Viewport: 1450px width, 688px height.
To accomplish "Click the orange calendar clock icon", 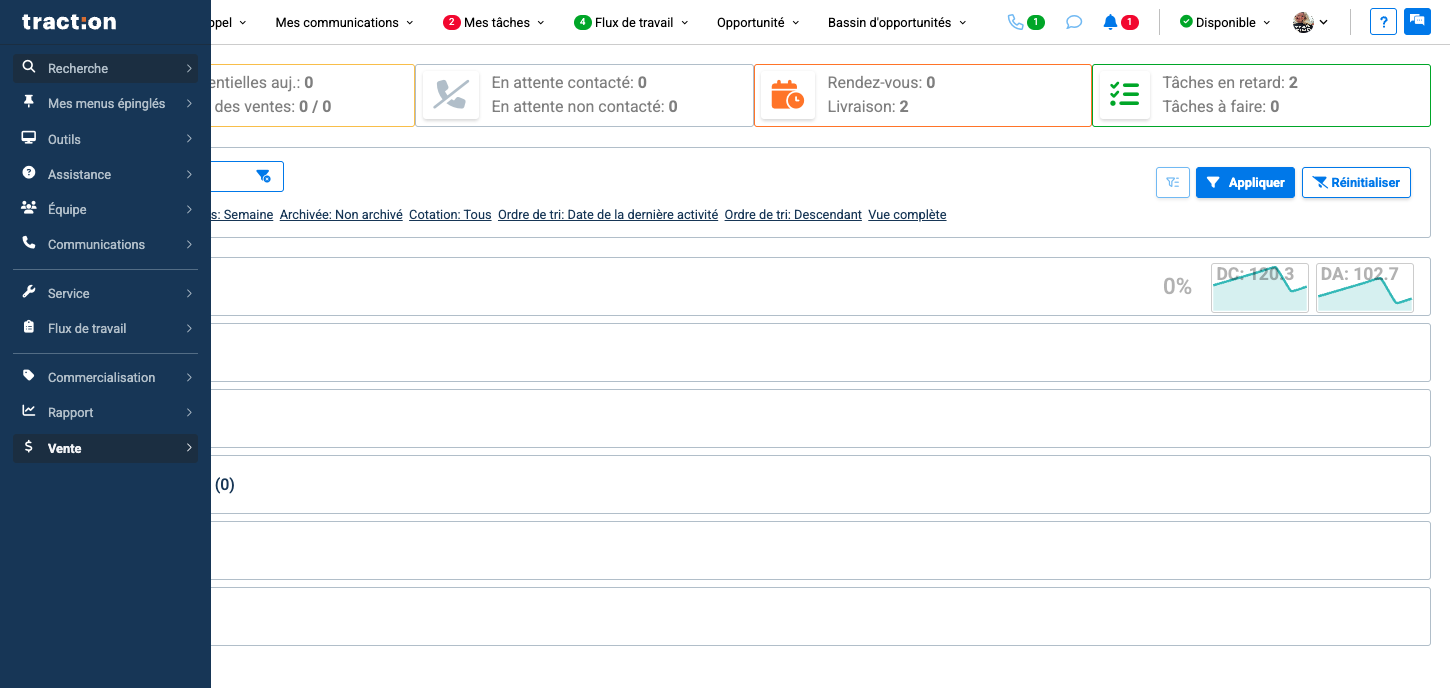I will (x=787, y=95).
